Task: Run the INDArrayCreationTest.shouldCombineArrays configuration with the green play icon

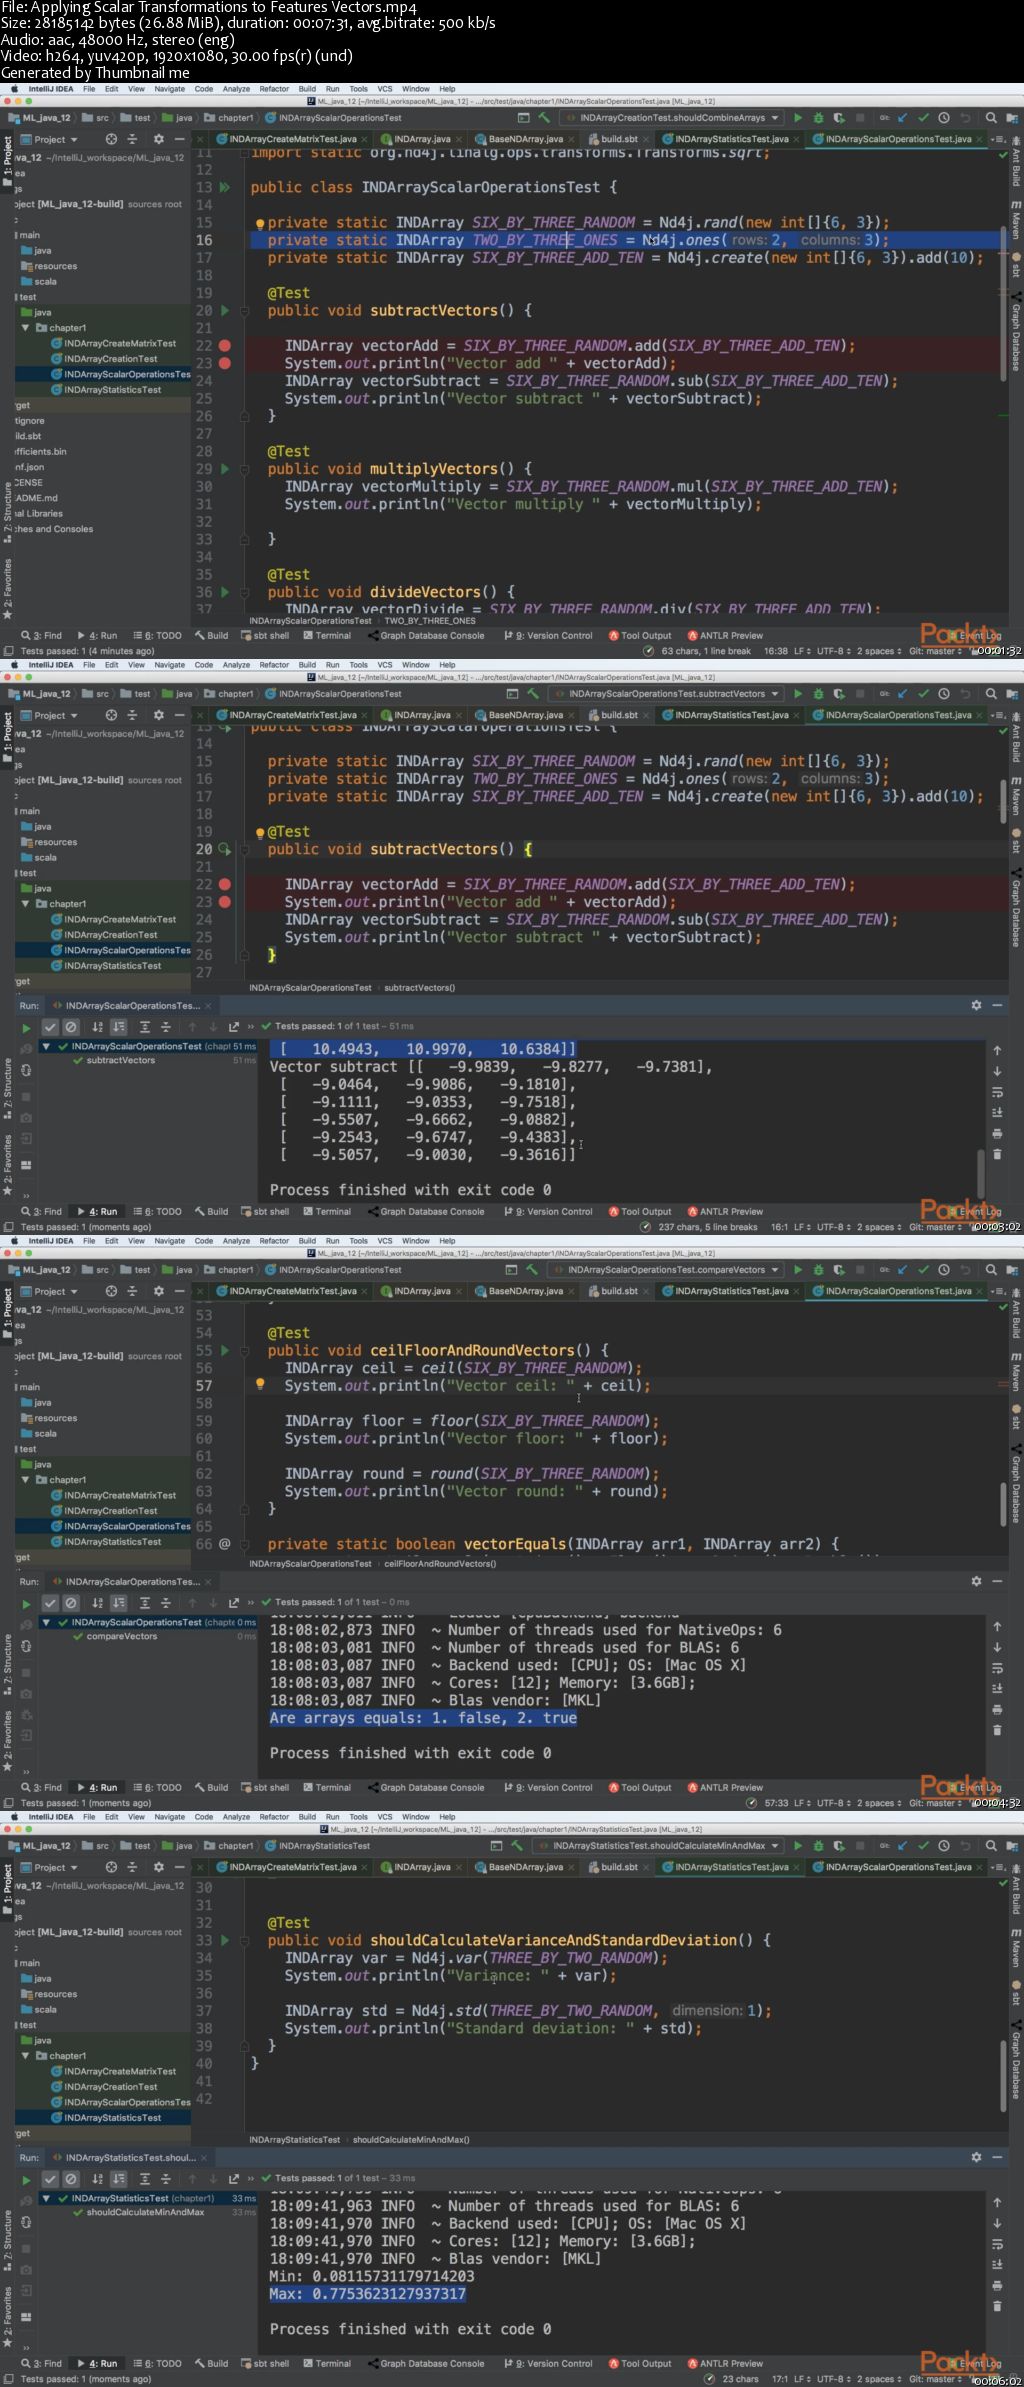Action: 798,118
